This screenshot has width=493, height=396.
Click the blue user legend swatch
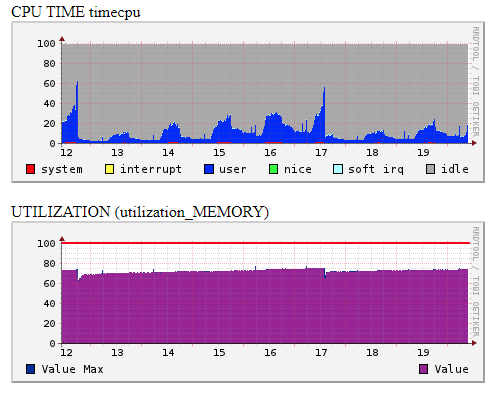209,169
